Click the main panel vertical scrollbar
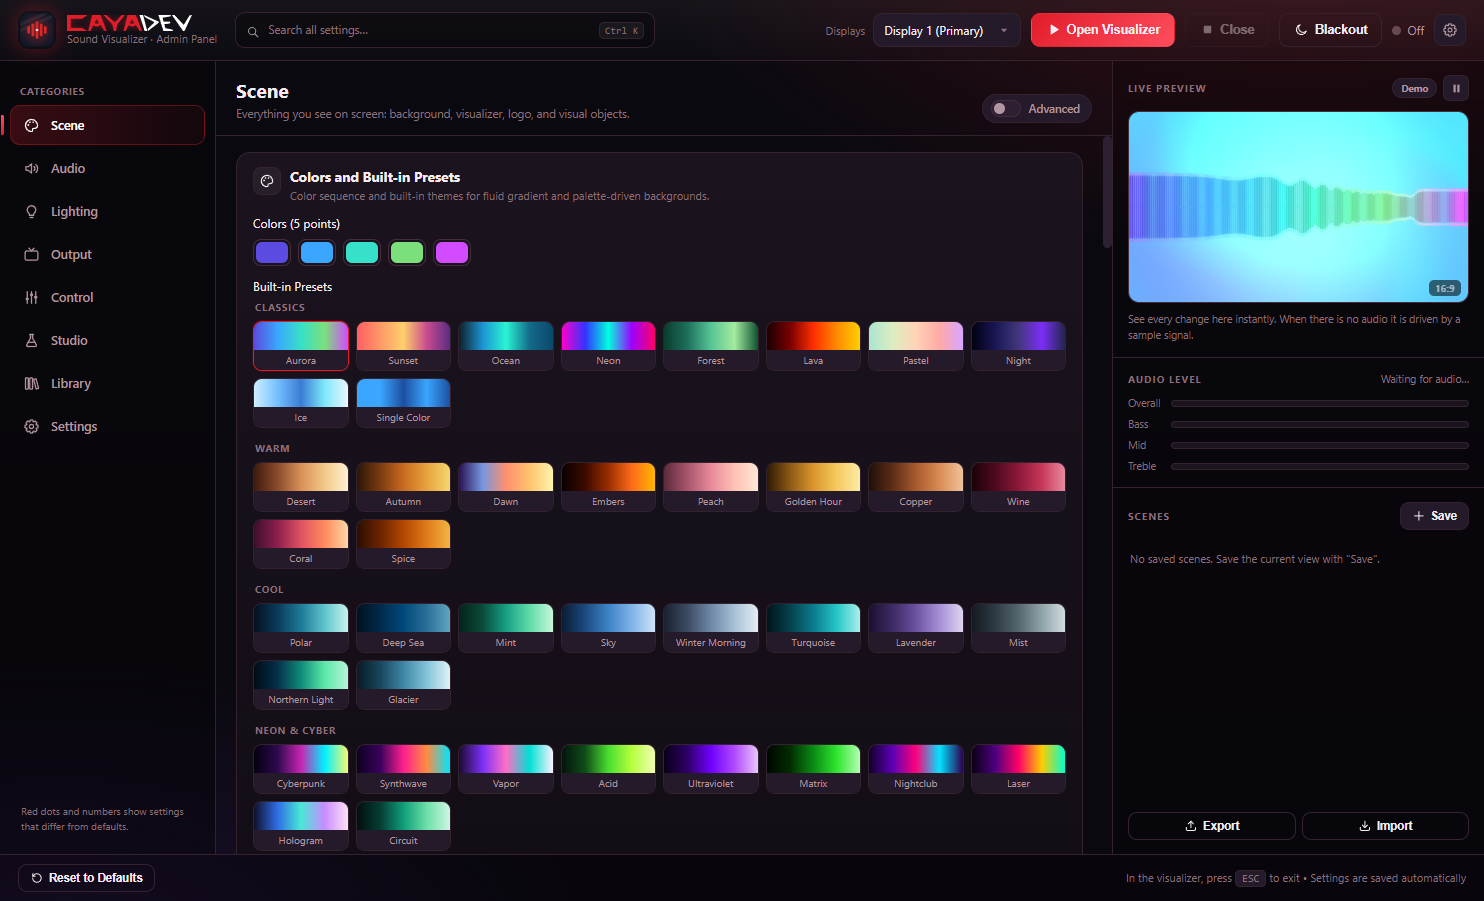 [x=1107, y=192]
